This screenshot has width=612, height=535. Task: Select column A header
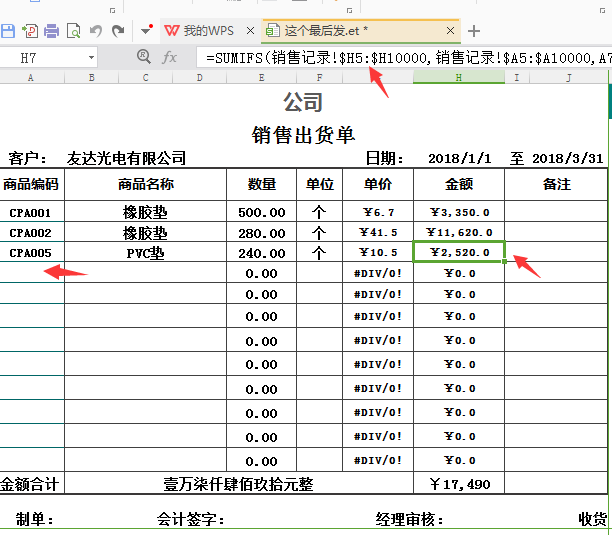pyautogui.click(x=31, y=78)
